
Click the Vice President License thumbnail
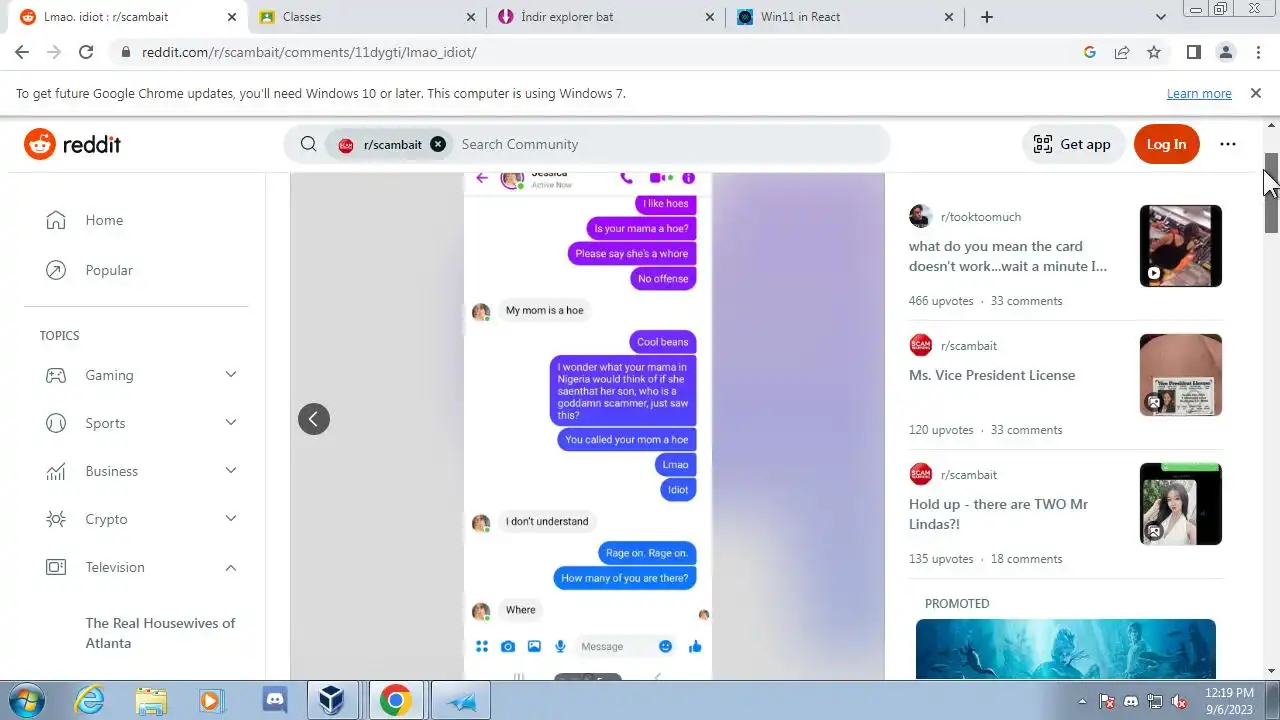(1181, 375)
